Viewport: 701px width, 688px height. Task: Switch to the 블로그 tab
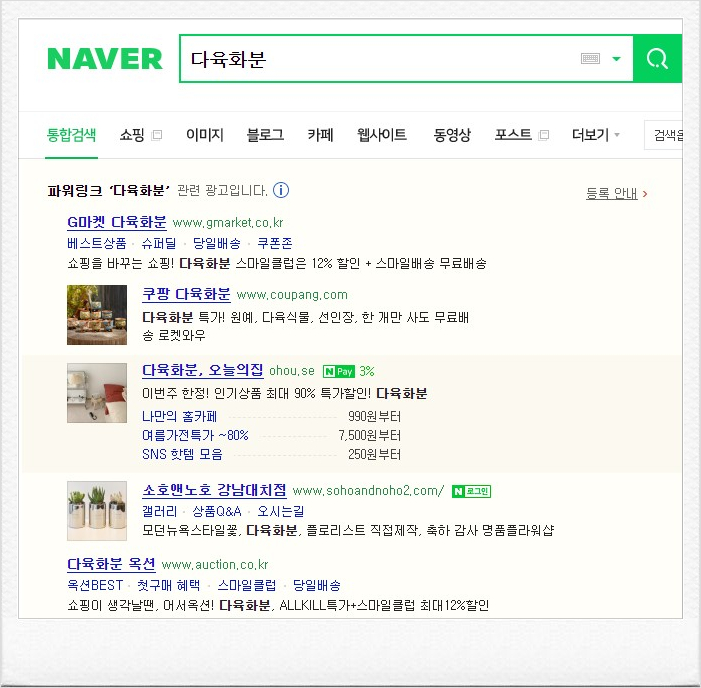coord(266,135)
